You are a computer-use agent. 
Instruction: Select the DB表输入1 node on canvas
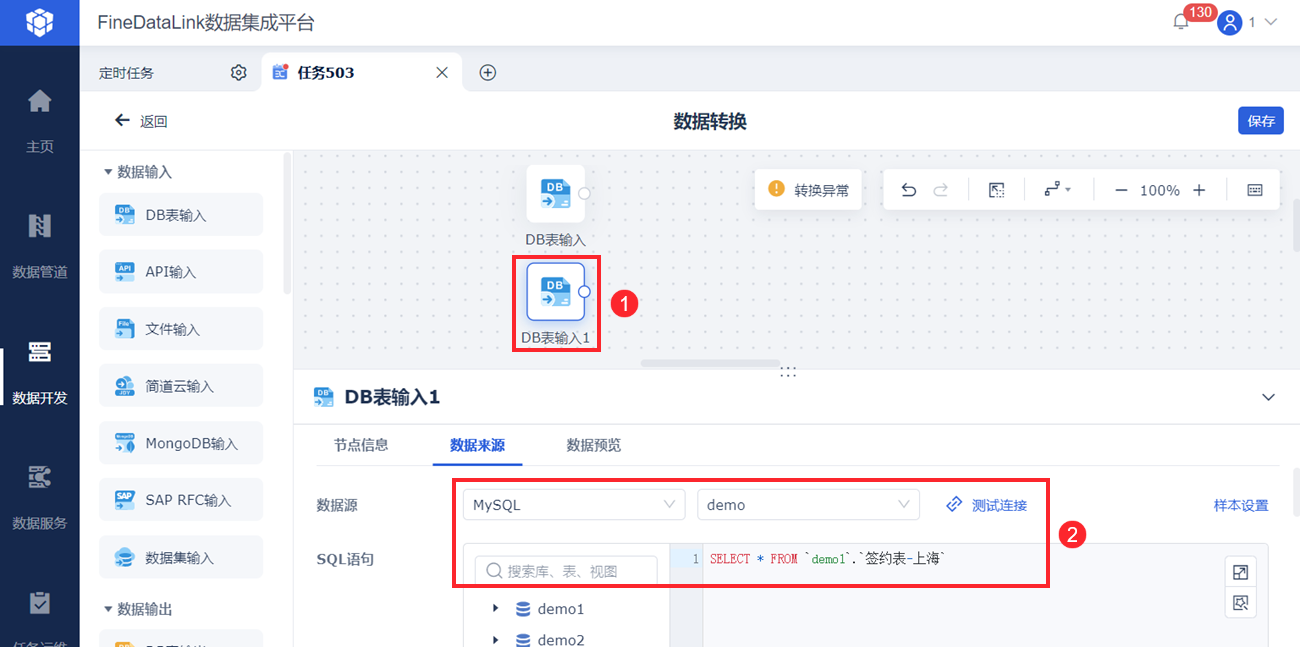[x=555, y=291]
